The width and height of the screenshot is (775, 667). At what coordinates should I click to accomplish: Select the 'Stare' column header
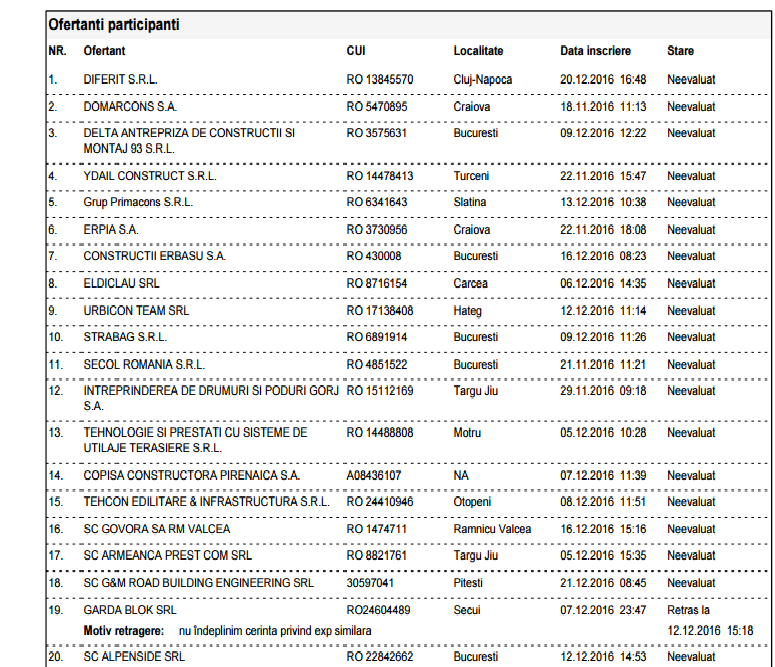tap(680, 51)
